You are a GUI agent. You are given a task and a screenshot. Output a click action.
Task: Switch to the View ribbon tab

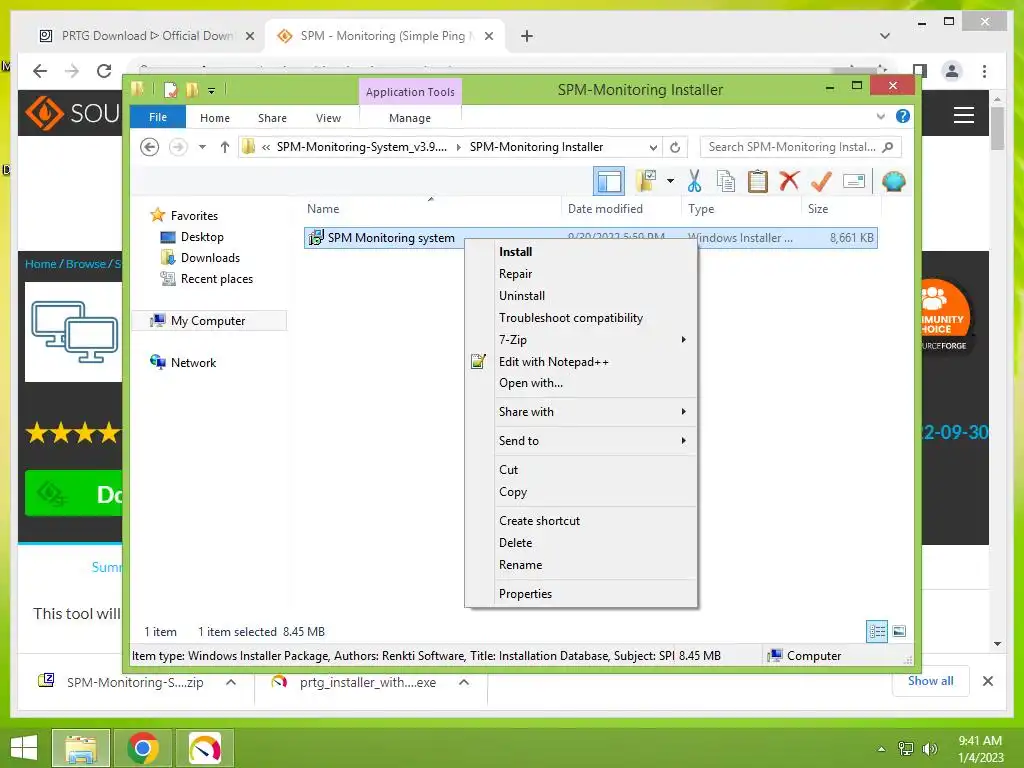[328, 118]
